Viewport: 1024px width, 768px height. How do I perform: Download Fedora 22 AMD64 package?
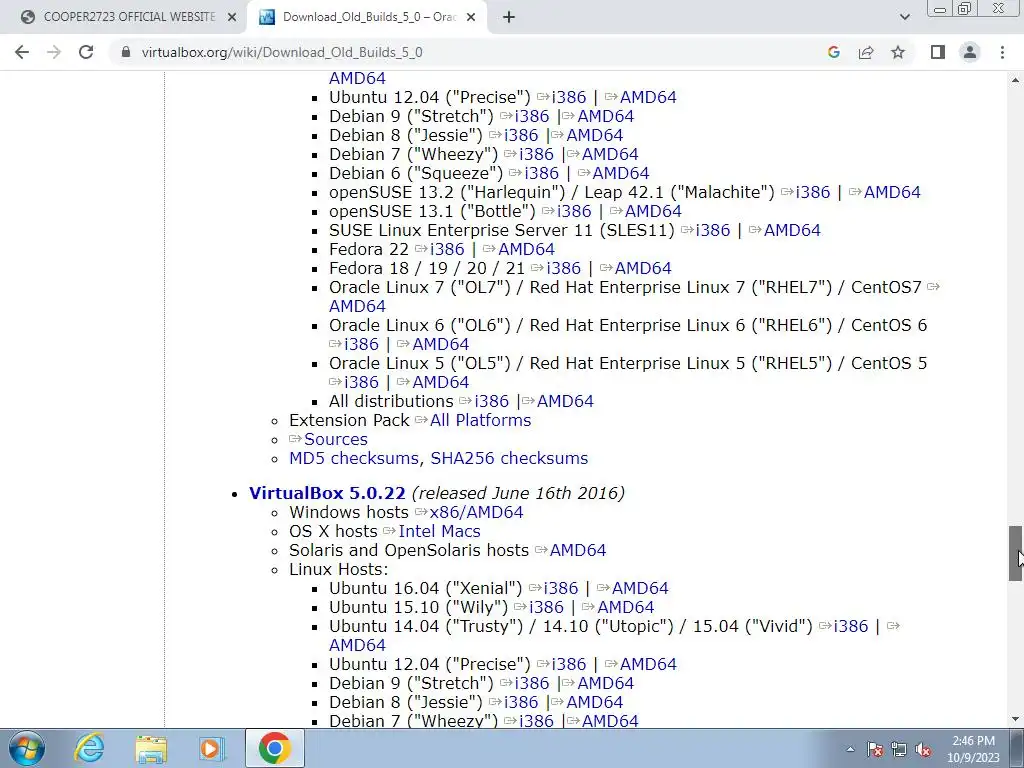(526, 249)
